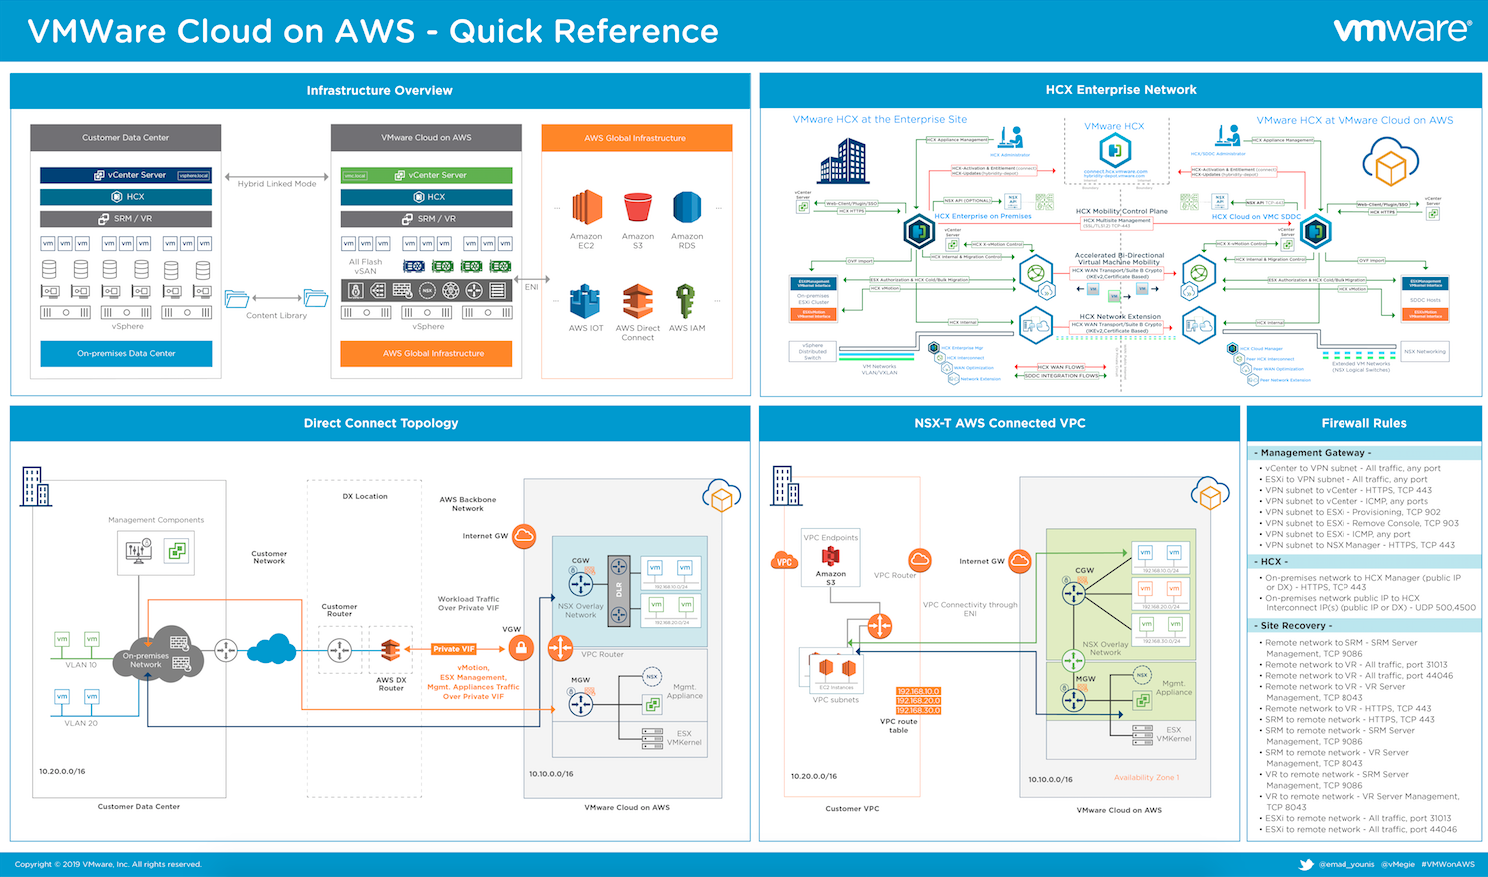The image size is (1488, 877).
Task: Click the rule 'VPN subnet to NSX Manager - HTTPS, TCP 443'
Action: tap(1360, 545)
